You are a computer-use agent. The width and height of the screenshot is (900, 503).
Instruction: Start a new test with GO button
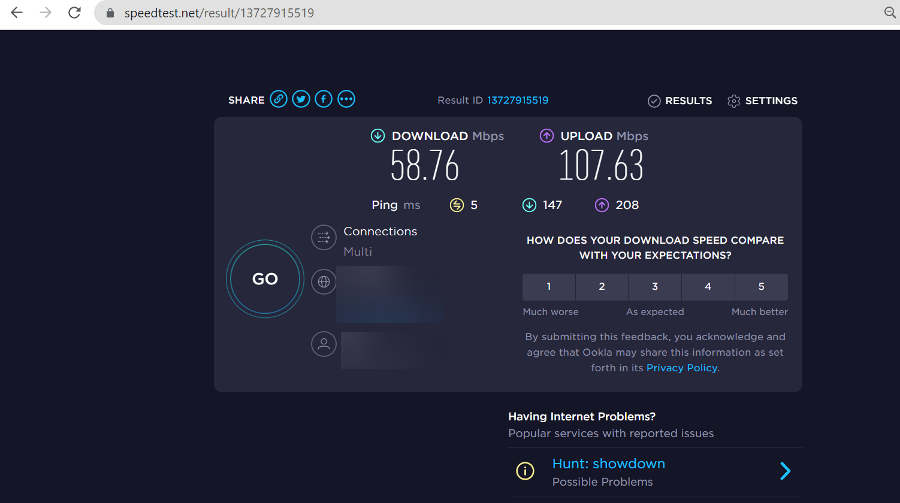point(265,278)
